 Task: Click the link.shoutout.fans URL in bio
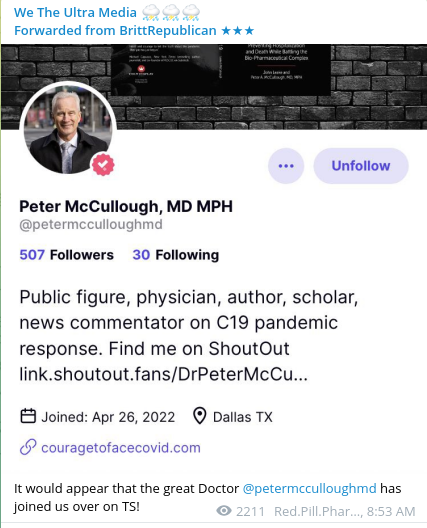click(164, 374)
